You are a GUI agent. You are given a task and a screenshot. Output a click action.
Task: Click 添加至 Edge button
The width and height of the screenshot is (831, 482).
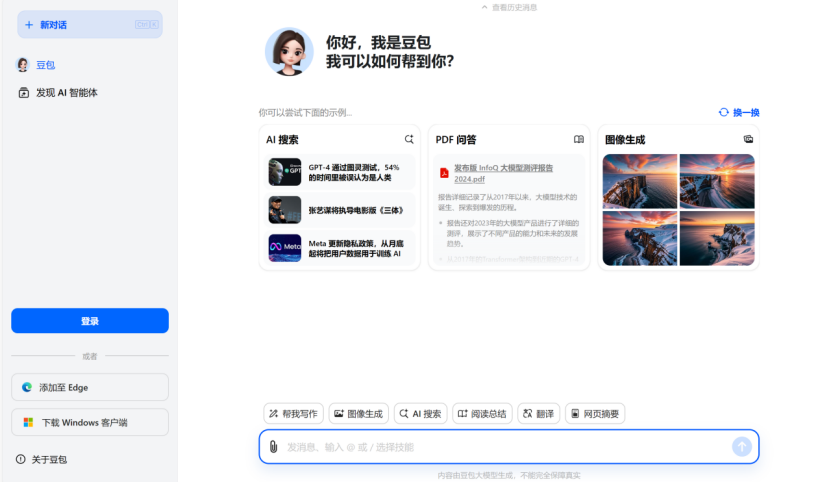[90, 387]
